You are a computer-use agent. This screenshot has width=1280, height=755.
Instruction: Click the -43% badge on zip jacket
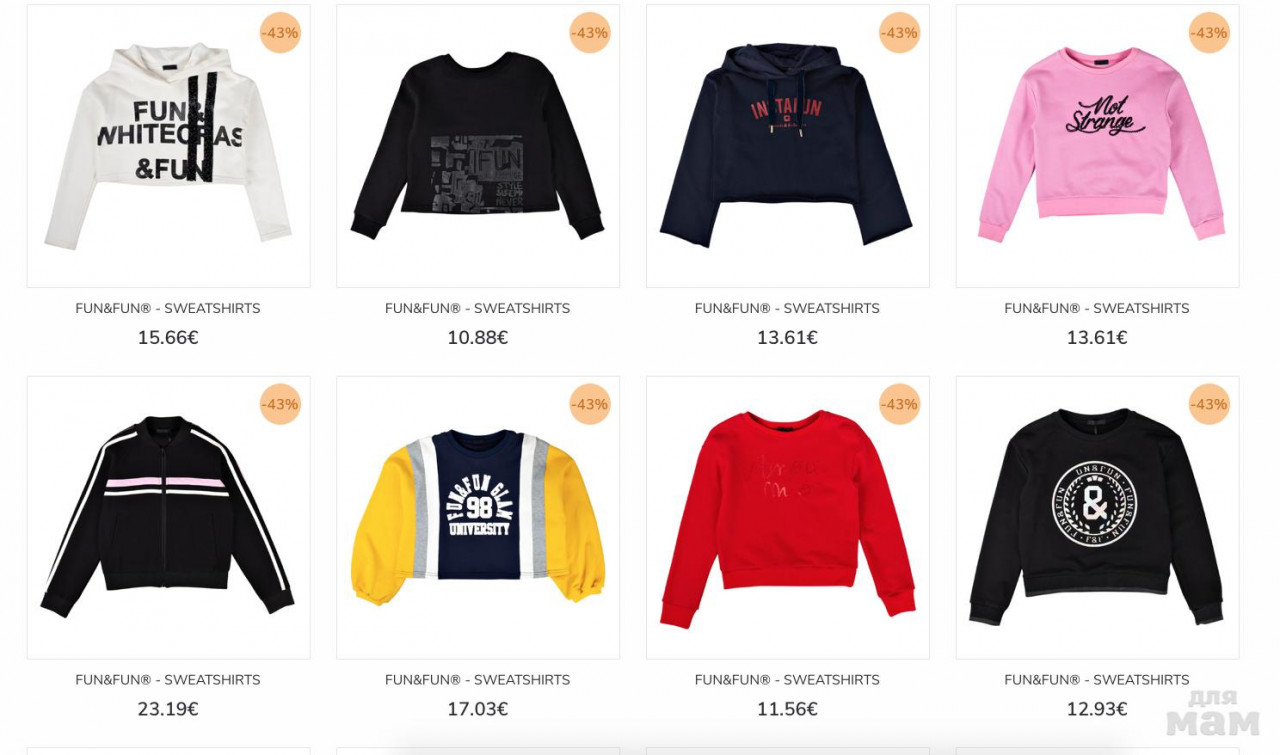click(280, 404)
